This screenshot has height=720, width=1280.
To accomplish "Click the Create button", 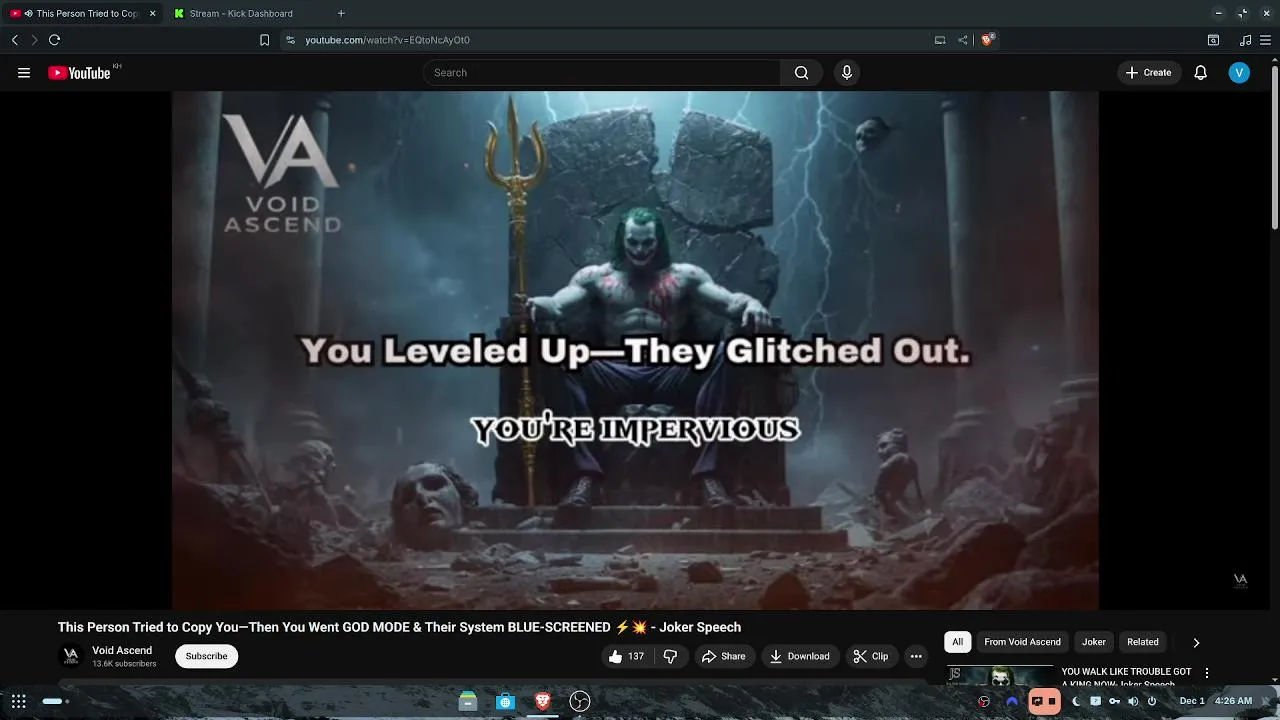I will click(x=1148, y=73).
